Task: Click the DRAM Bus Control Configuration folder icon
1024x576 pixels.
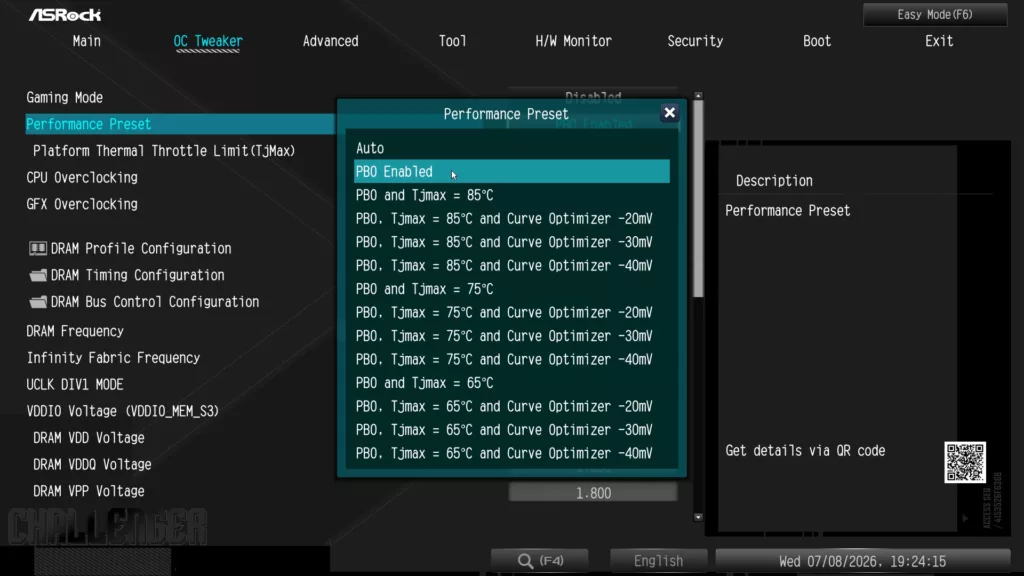Action: 38,302
